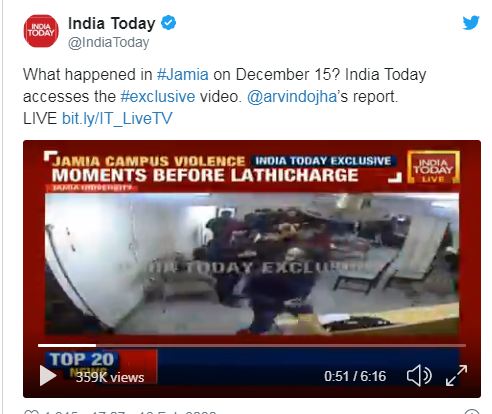The width and height of the screenshot is (492, 414).
Task: Visit the @arvindojha profile mention
Action: pos(292,97)
